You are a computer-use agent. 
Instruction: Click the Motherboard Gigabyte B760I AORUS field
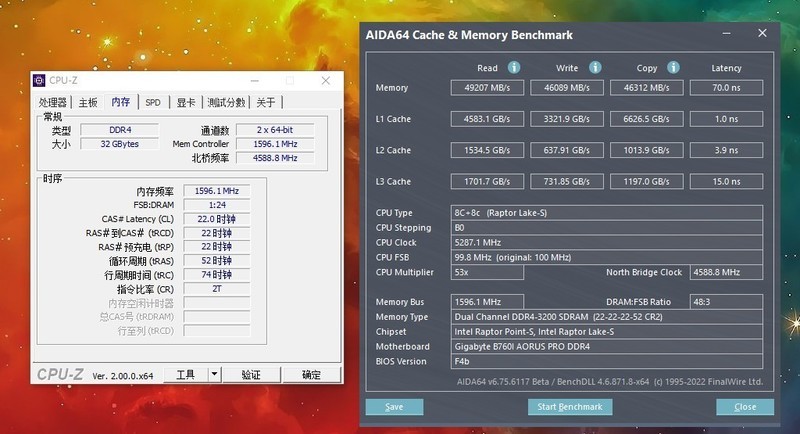pos(607,346)
